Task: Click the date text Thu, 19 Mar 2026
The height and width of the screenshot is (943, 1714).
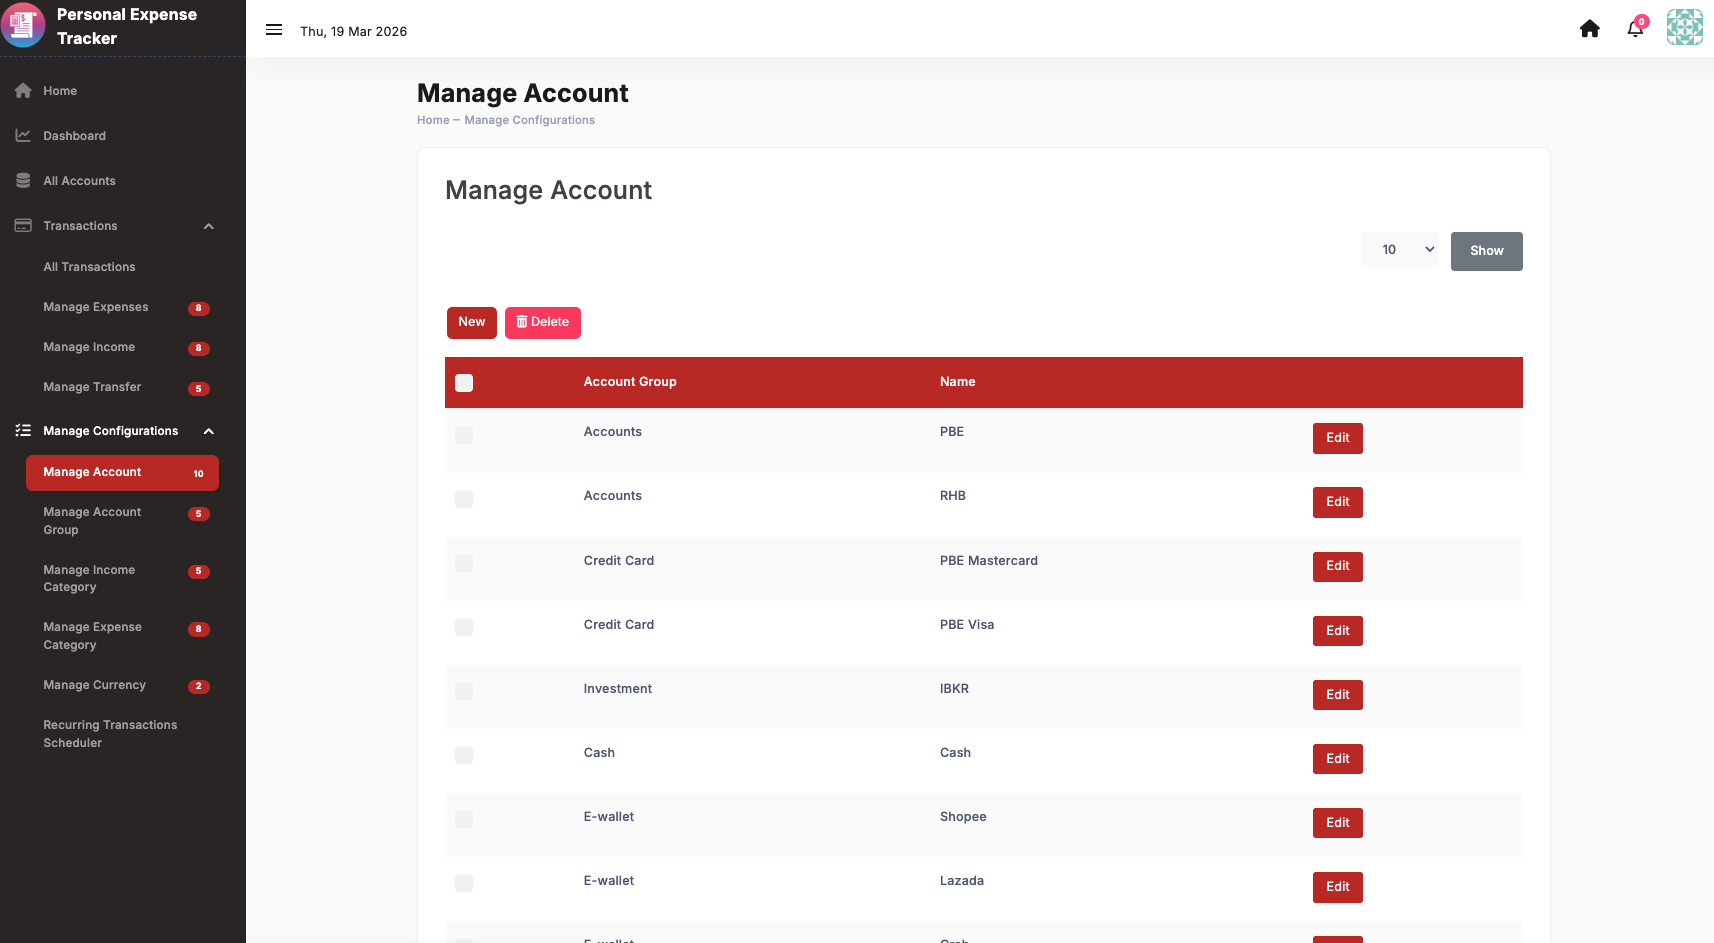Action: 354,31
